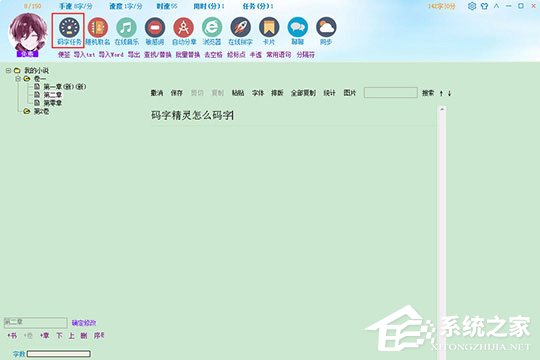The width and height of the screenshot is (540, 360).
Task: Open the settings gear in title bar
Action: click(x=472, y=6)
